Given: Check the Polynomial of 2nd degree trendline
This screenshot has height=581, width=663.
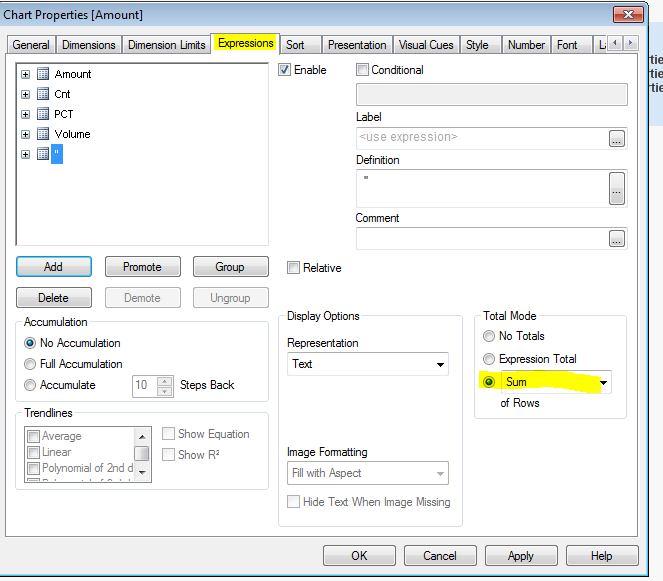Looking at the screenshot, I should [33, 468].
